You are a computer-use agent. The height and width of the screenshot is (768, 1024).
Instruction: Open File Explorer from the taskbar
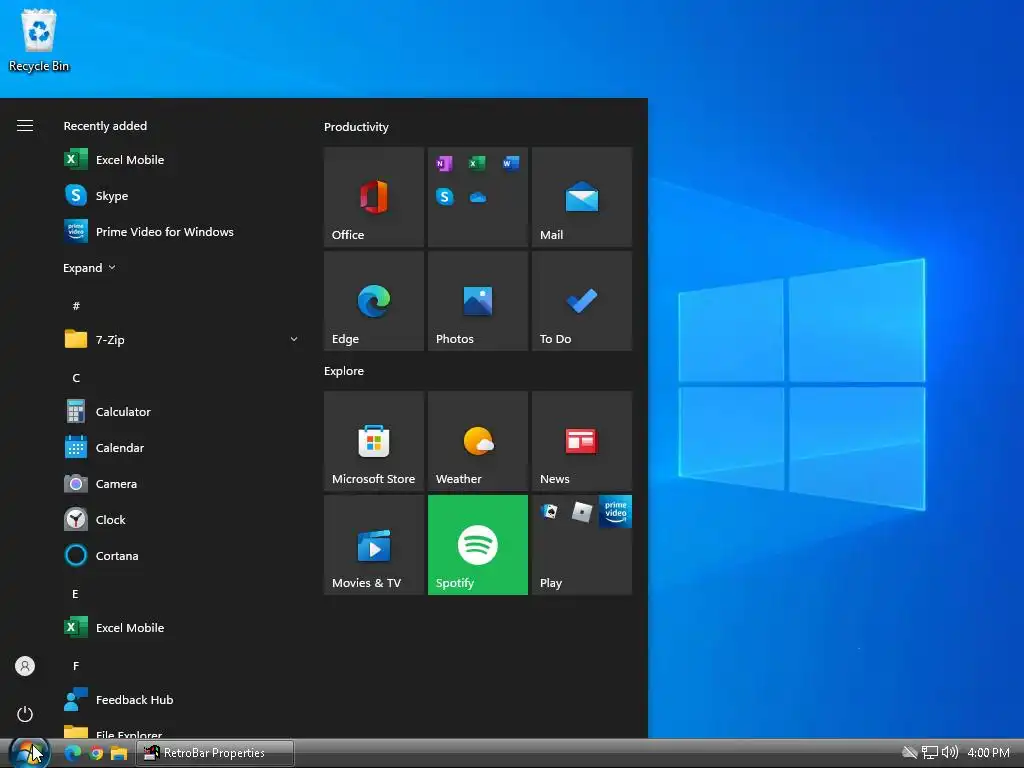point(119,753)
